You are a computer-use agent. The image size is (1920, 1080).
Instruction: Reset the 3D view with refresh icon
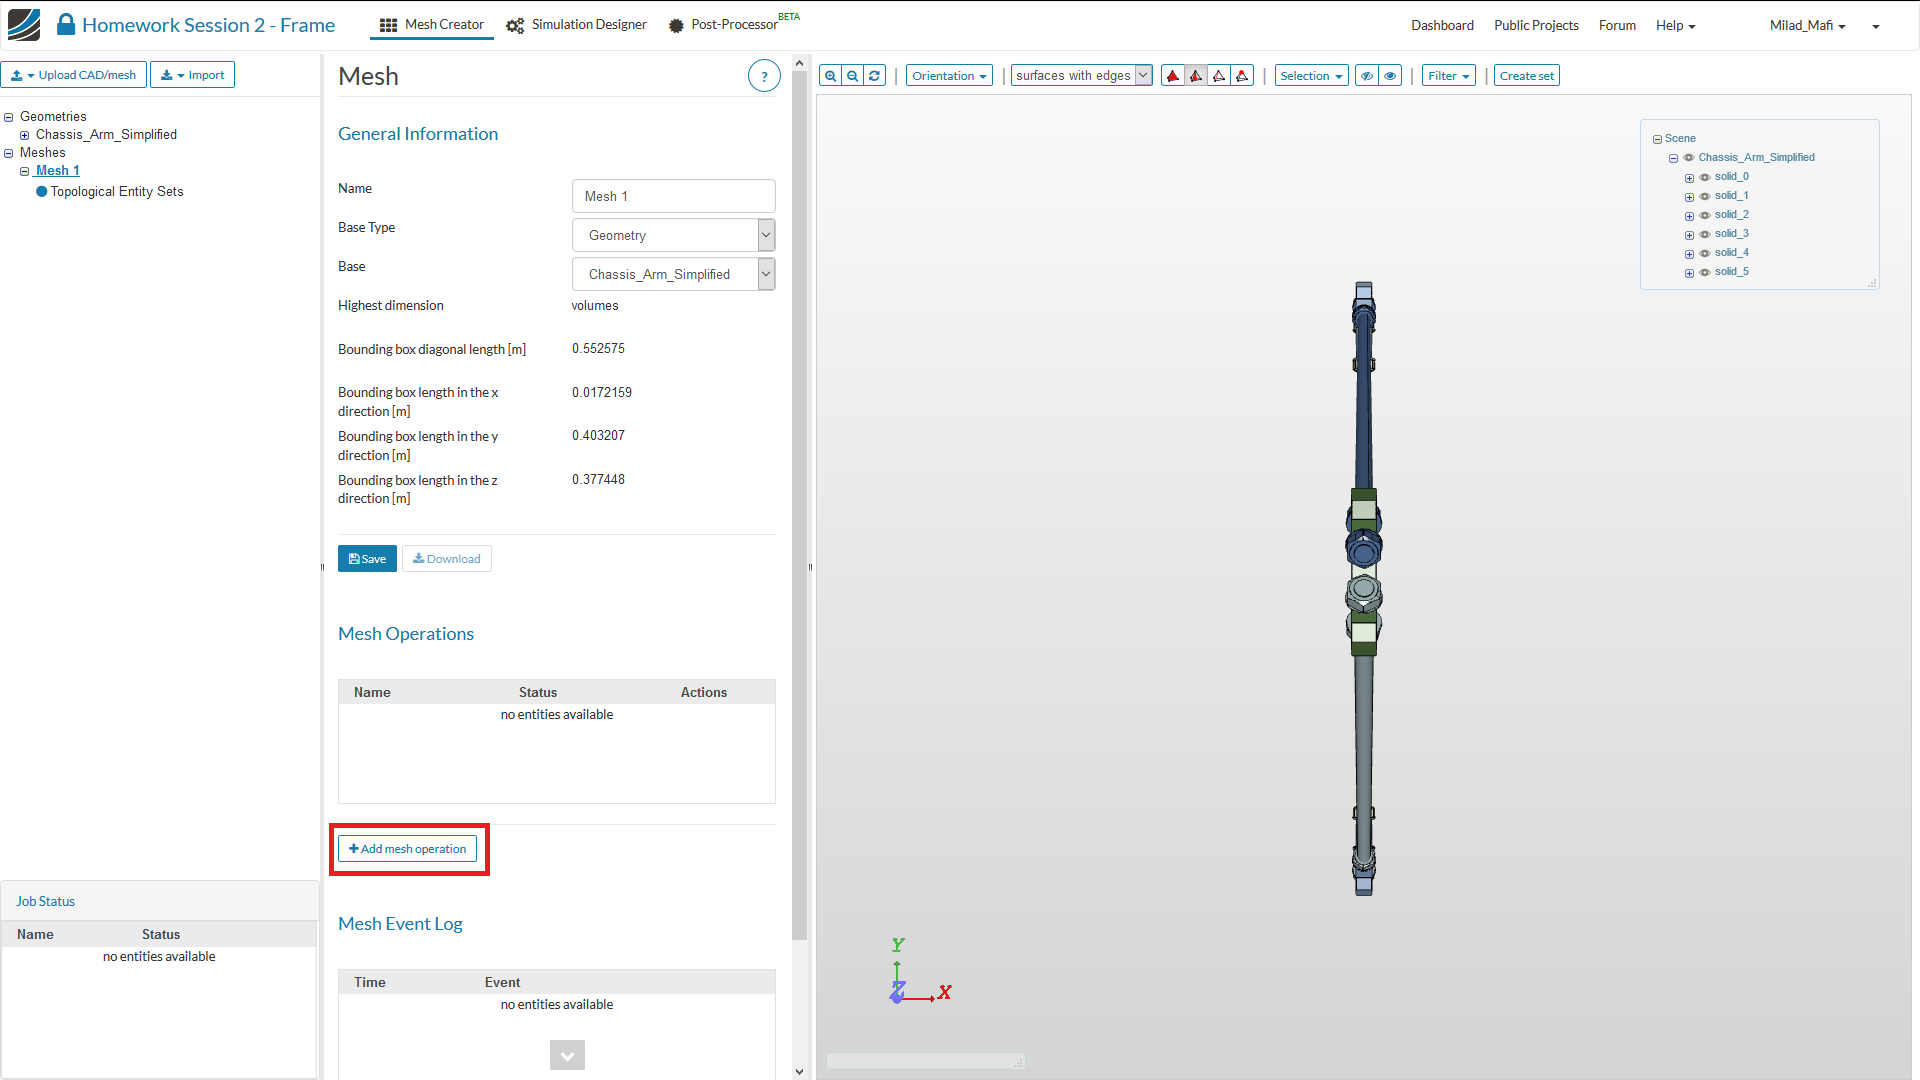(874, 76)
